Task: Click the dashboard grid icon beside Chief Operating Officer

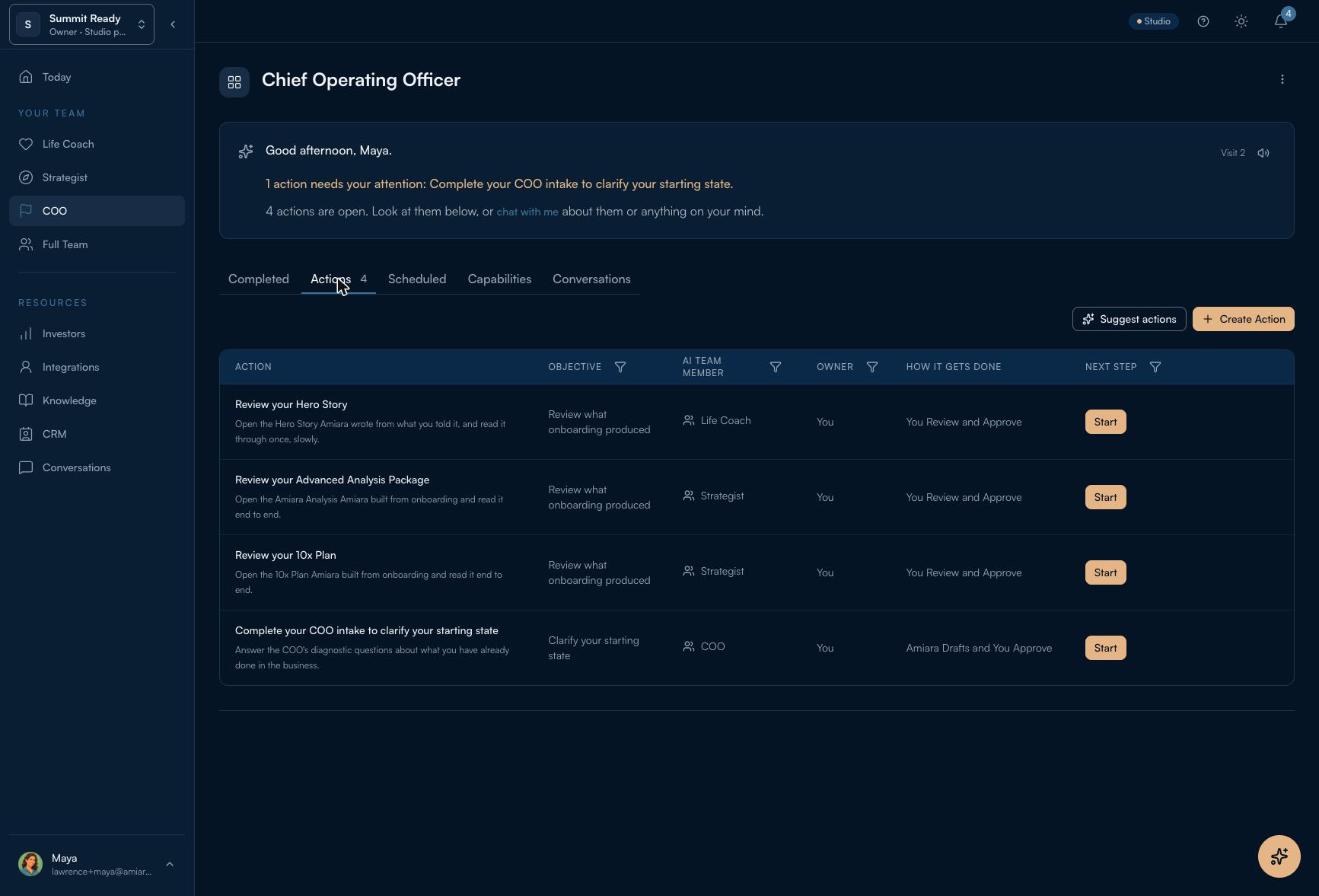Action: pos(234,82)
